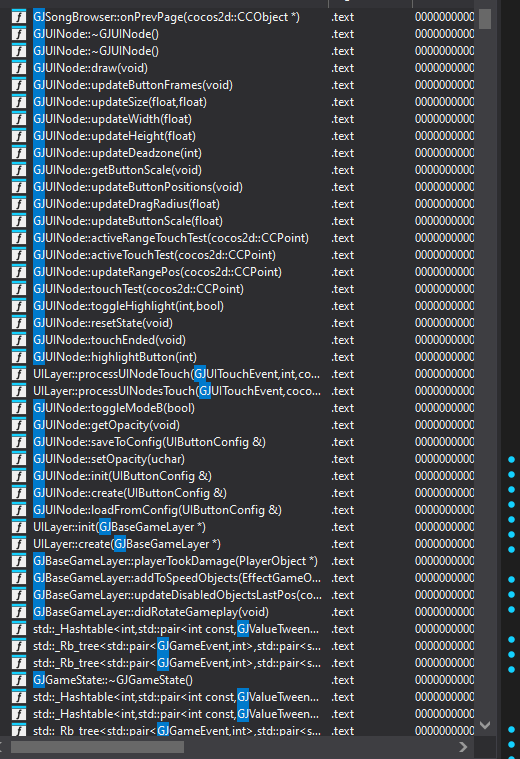Click function icon beside GJUINode::activeTouchTest
The image size is (520, 759).
click(x=18, y=255)
